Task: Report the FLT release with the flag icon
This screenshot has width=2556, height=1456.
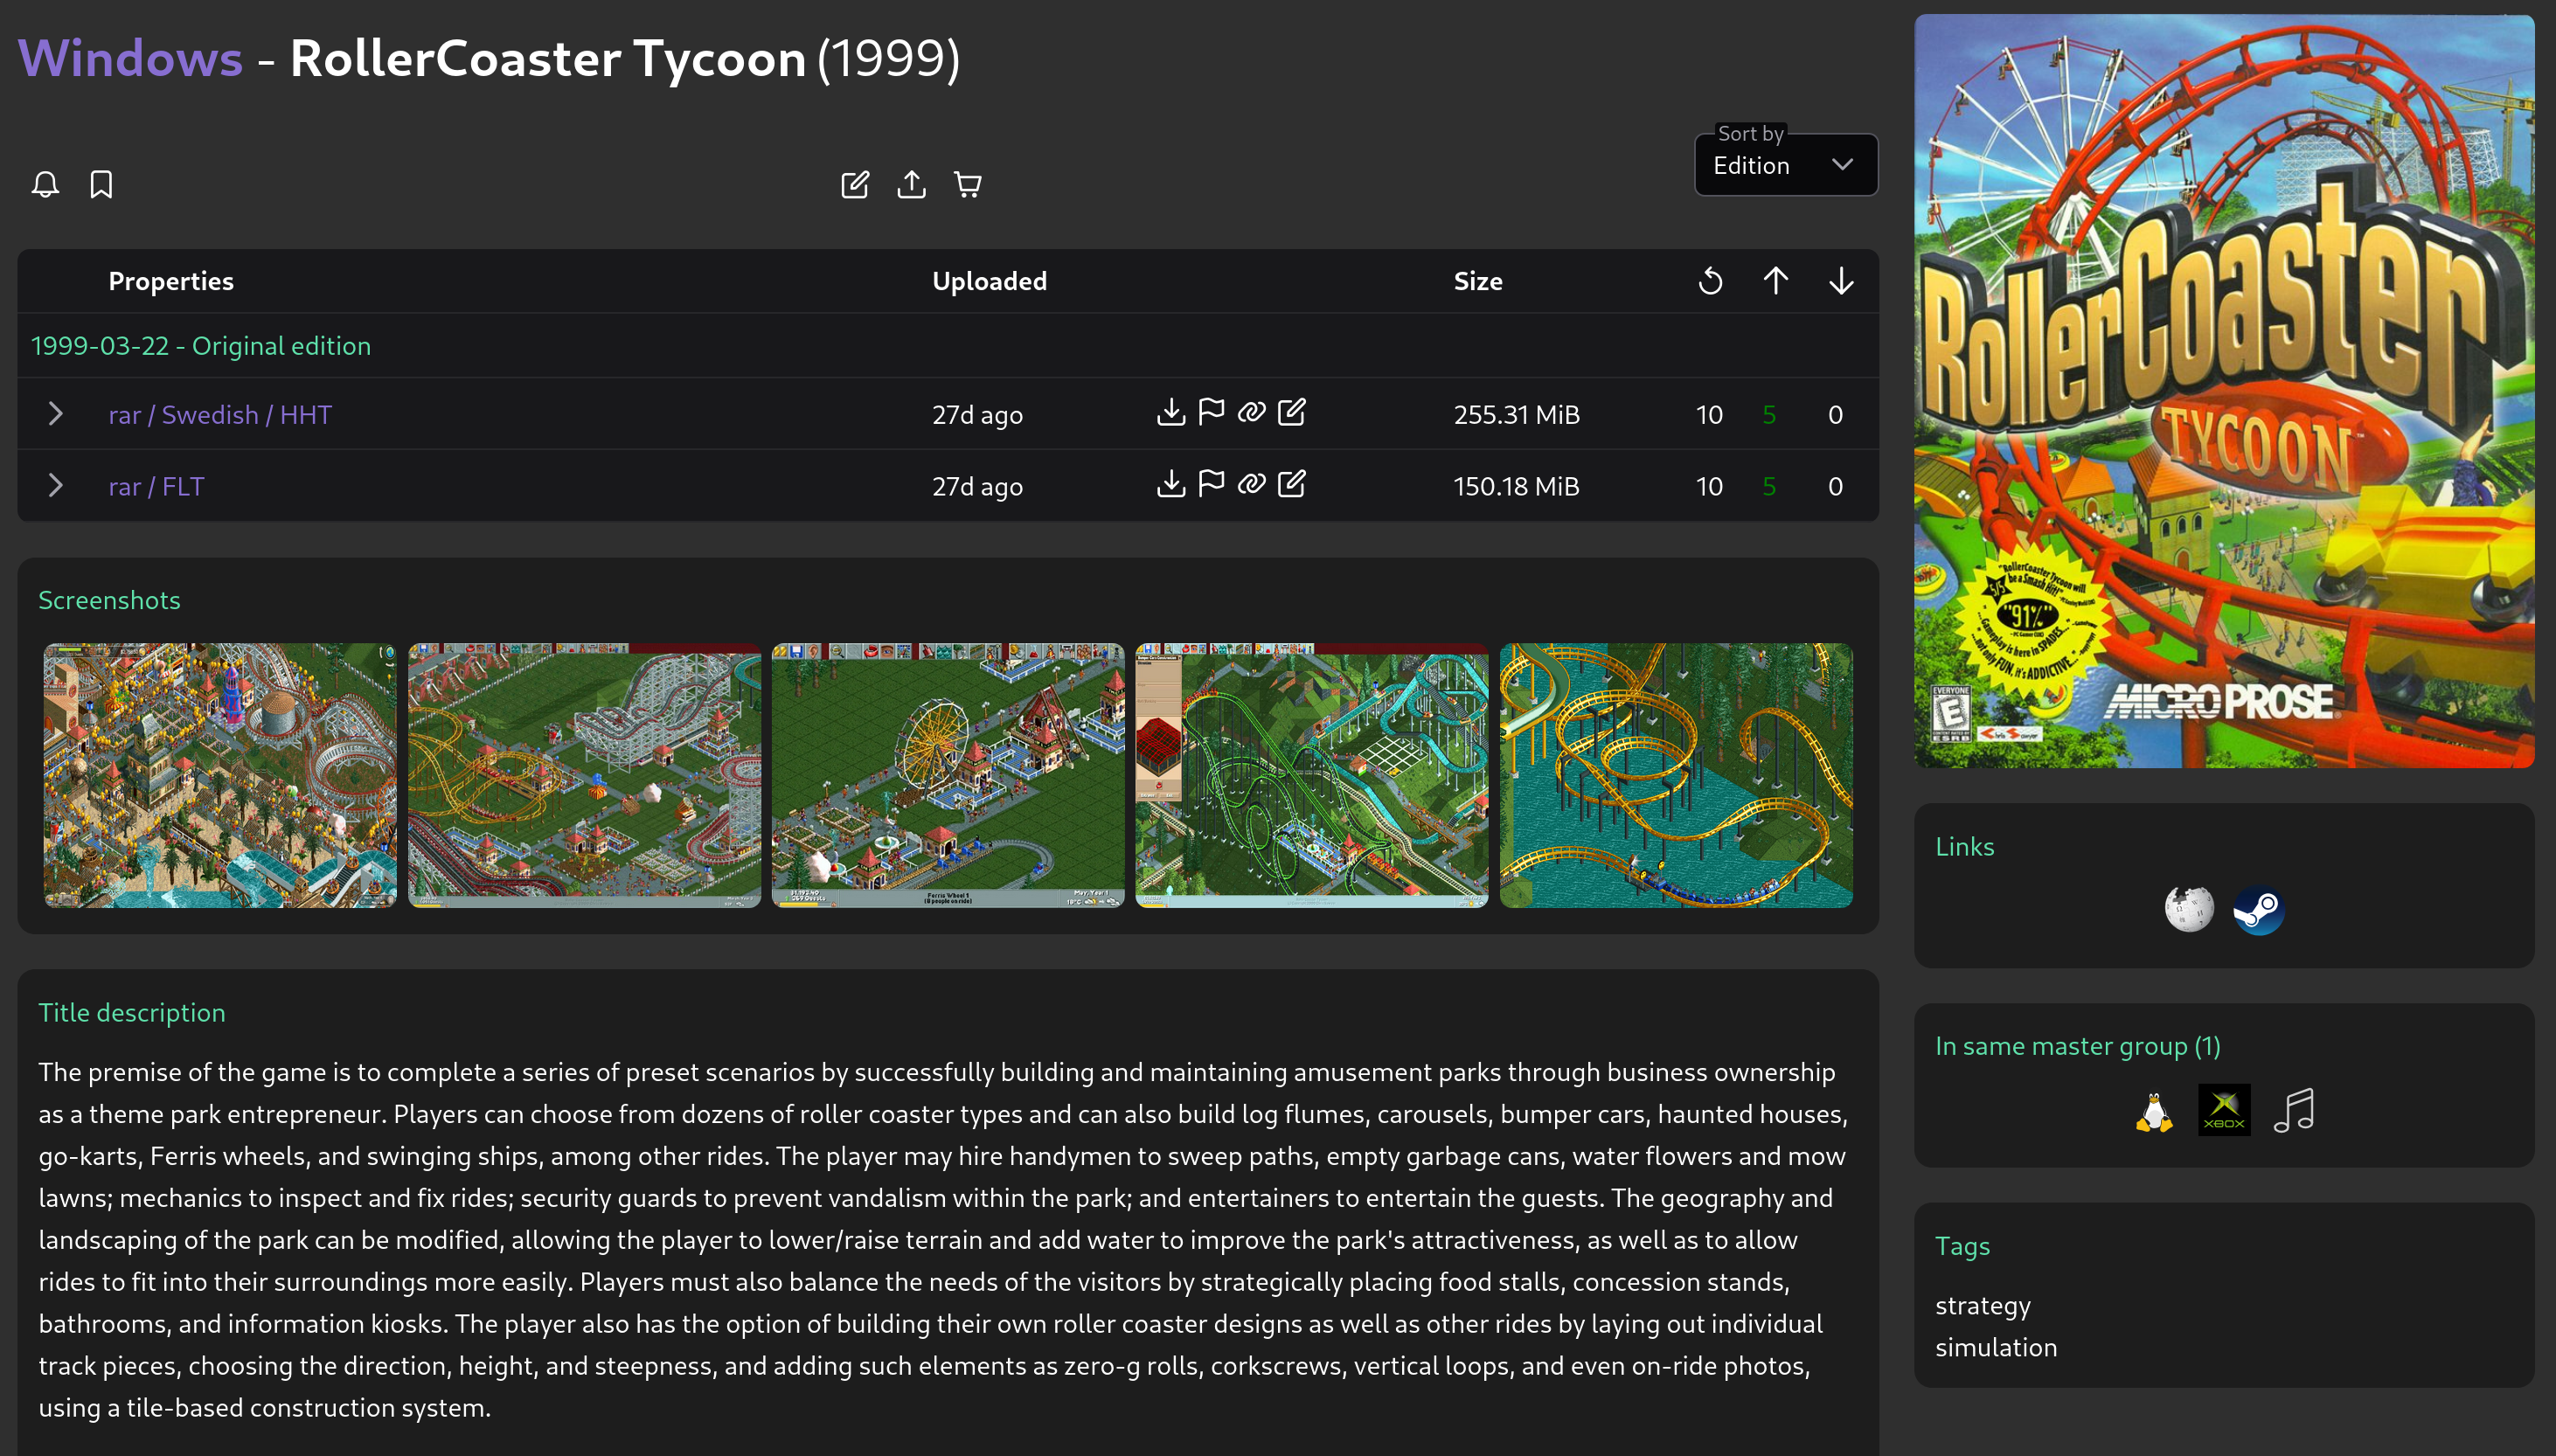Action: pyautogui.click(x=1211, y=484)
